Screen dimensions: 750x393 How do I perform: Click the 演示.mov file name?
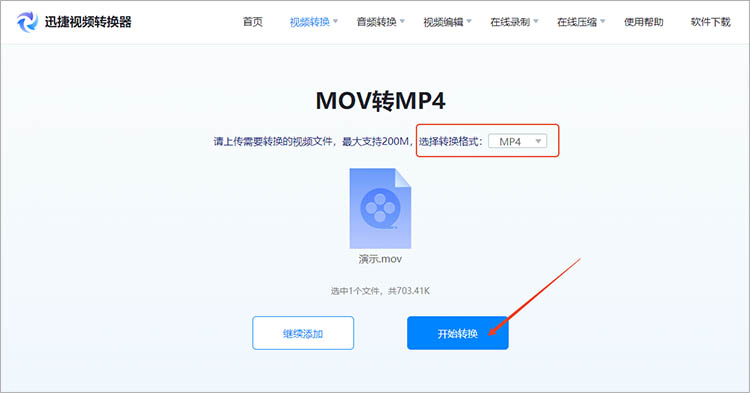pyautogui.click(x=380, y=259)
